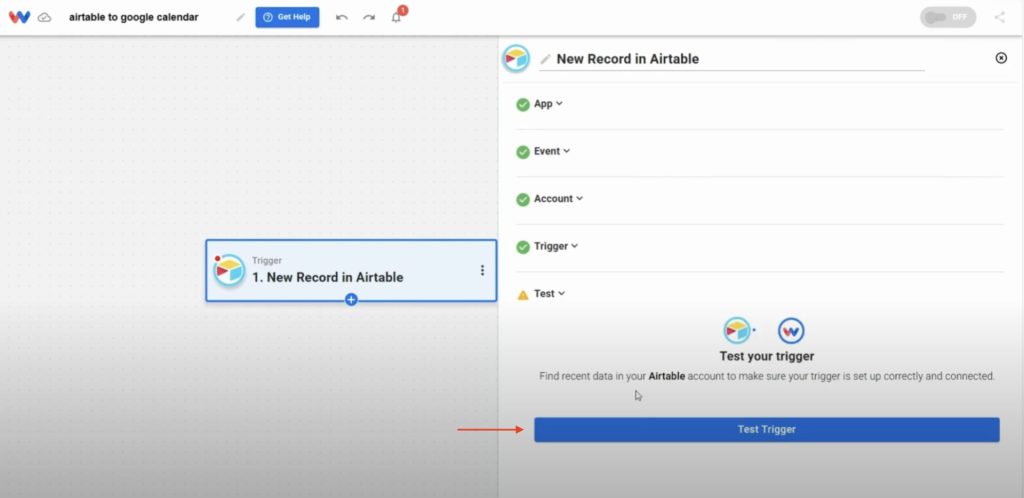Redo the last action

[x=369, y=18]
